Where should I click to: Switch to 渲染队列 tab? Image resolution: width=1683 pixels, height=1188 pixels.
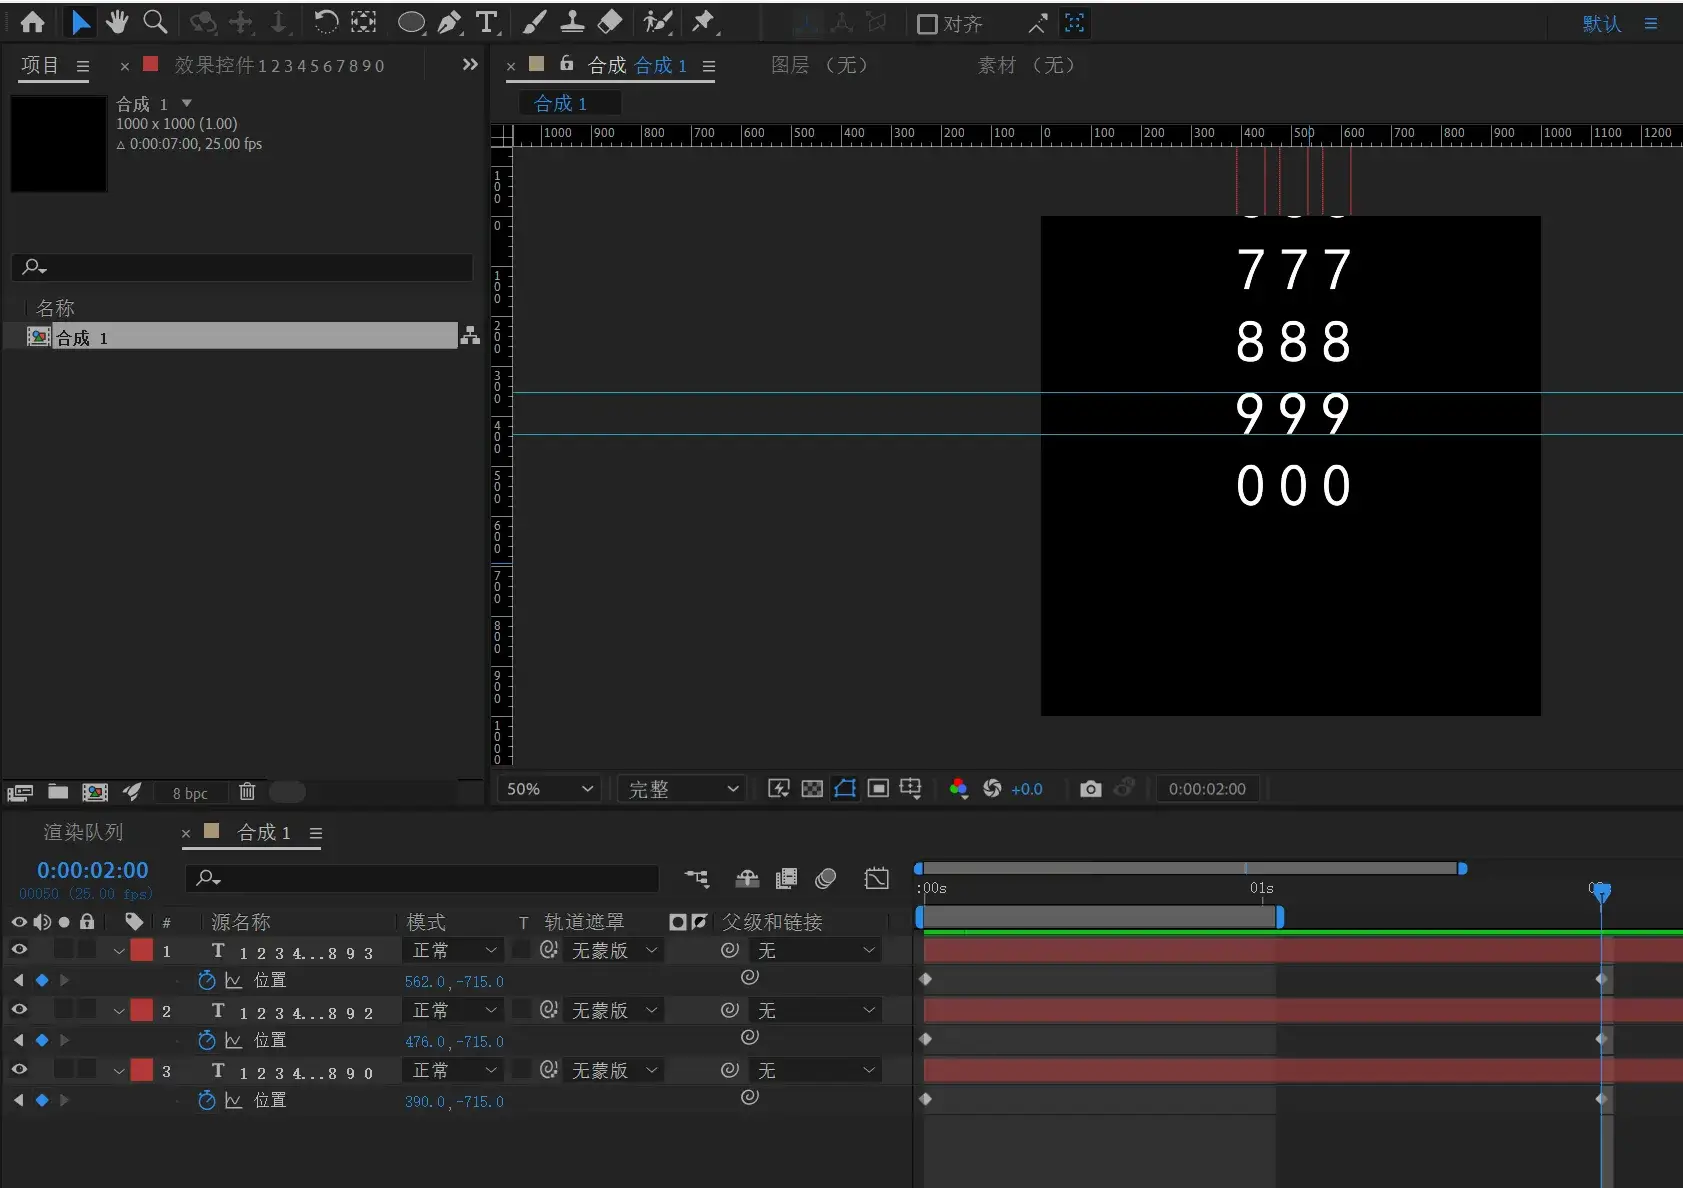(83, 832)
